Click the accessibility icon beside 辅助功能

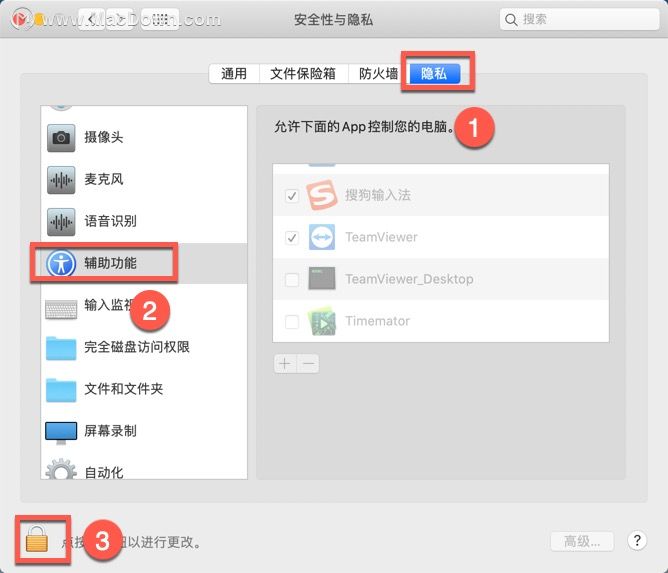61,263
